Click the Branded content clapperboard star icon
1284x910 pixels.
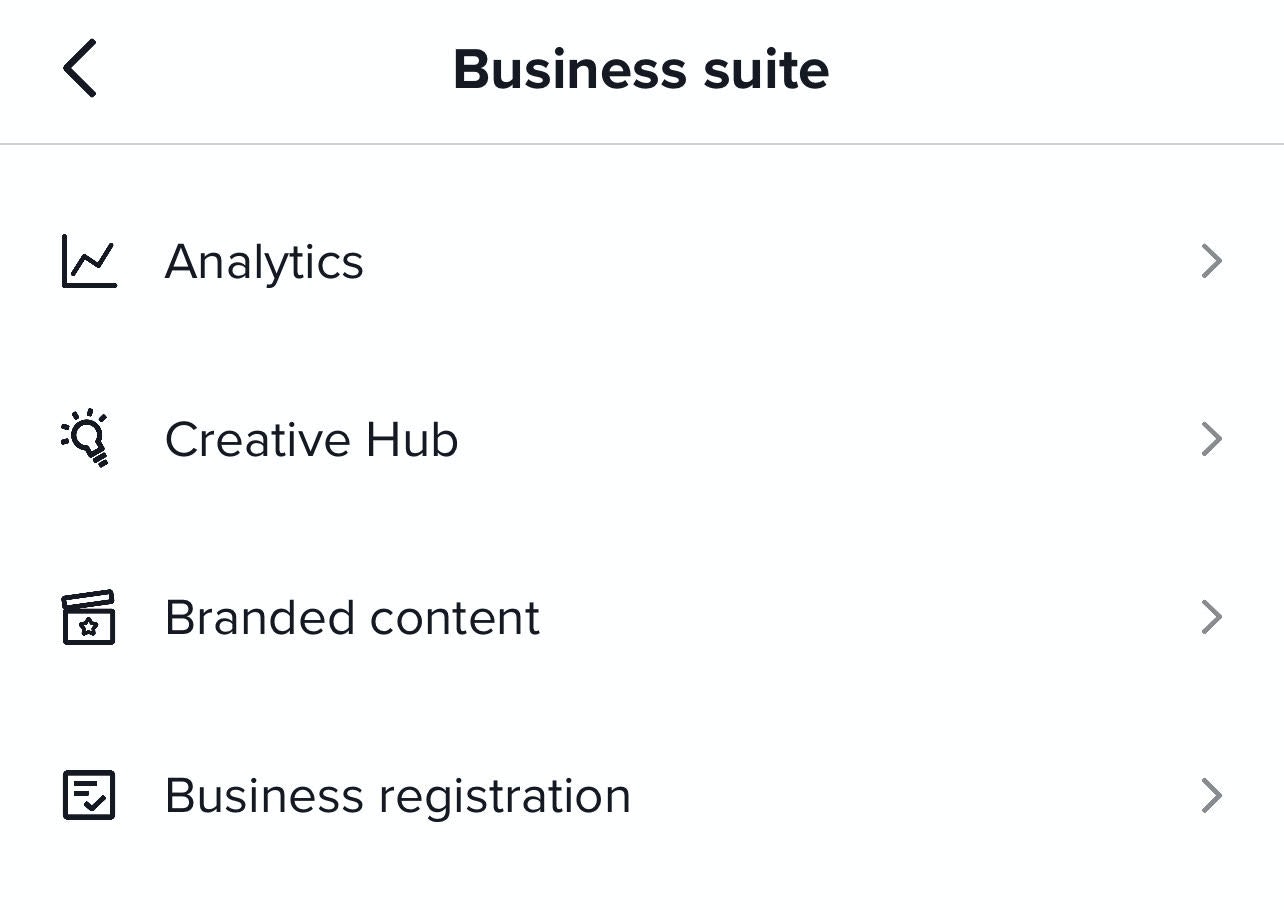pos(89,617)
